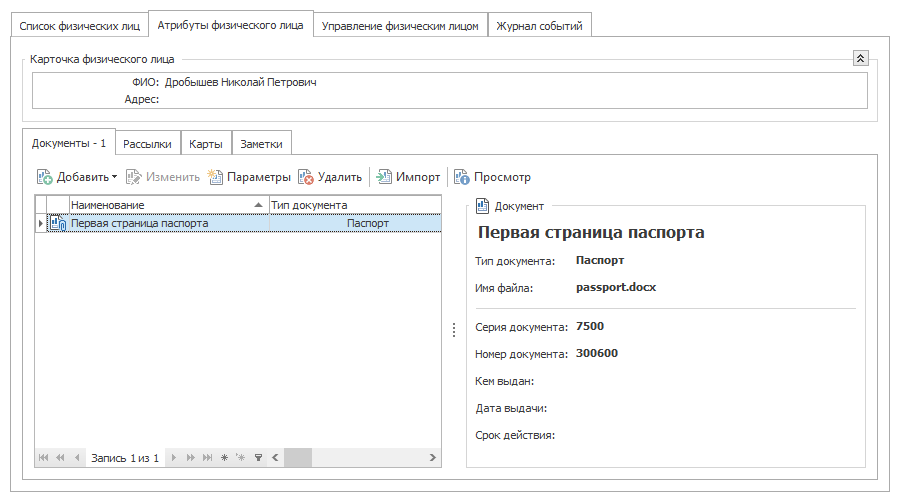Click the Кем выдан label
Screen dimensions: 900x502
(x=505, y=381)
